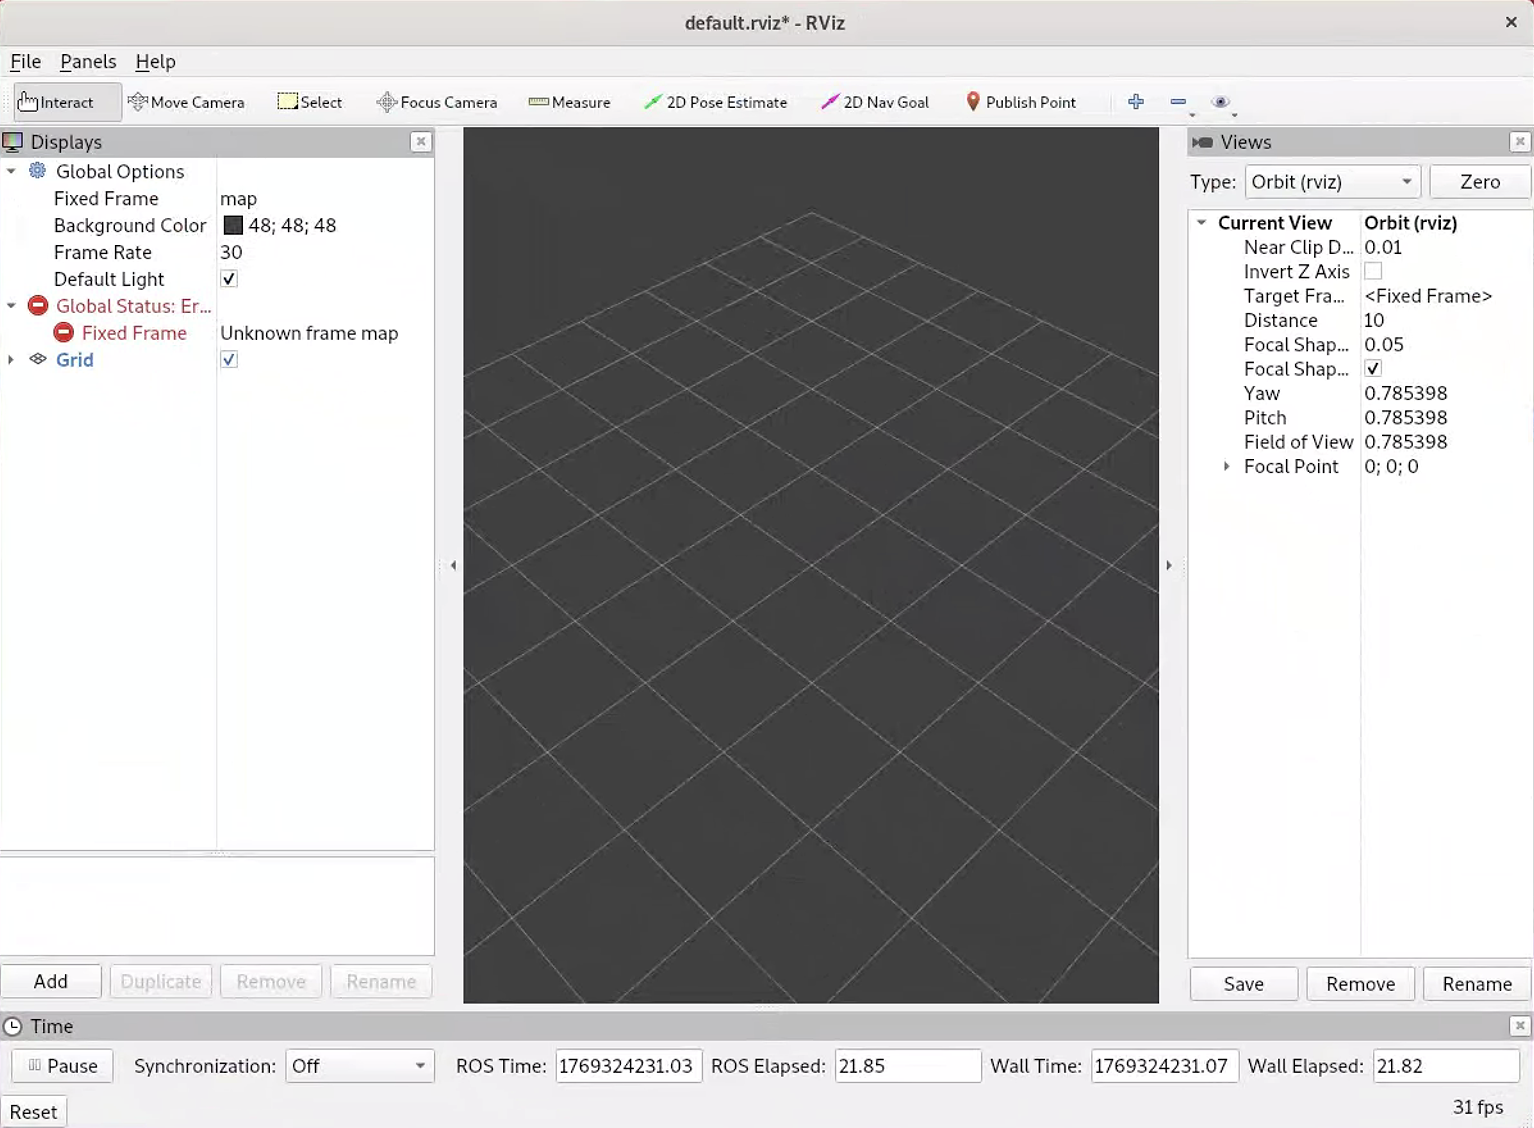Click the Publish Point tool
Image resolution: width=1534 pixels, height=1128 pixels.
[x=1020, y=102]
